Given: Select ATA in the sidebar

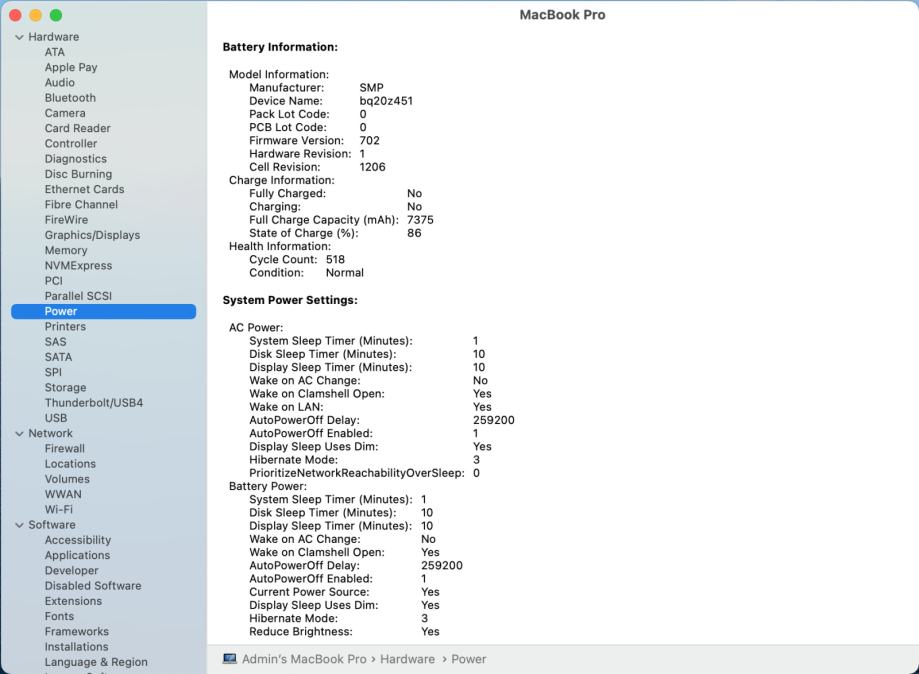Looking at the screenshot, I should tap(55, 52).
